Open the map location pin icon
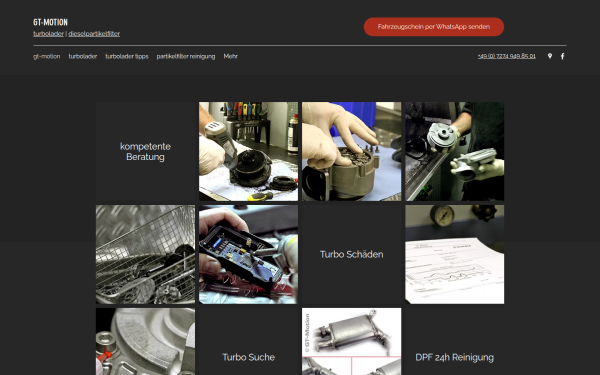The height and width of the screenshot is (375, 600). (550, 56)
